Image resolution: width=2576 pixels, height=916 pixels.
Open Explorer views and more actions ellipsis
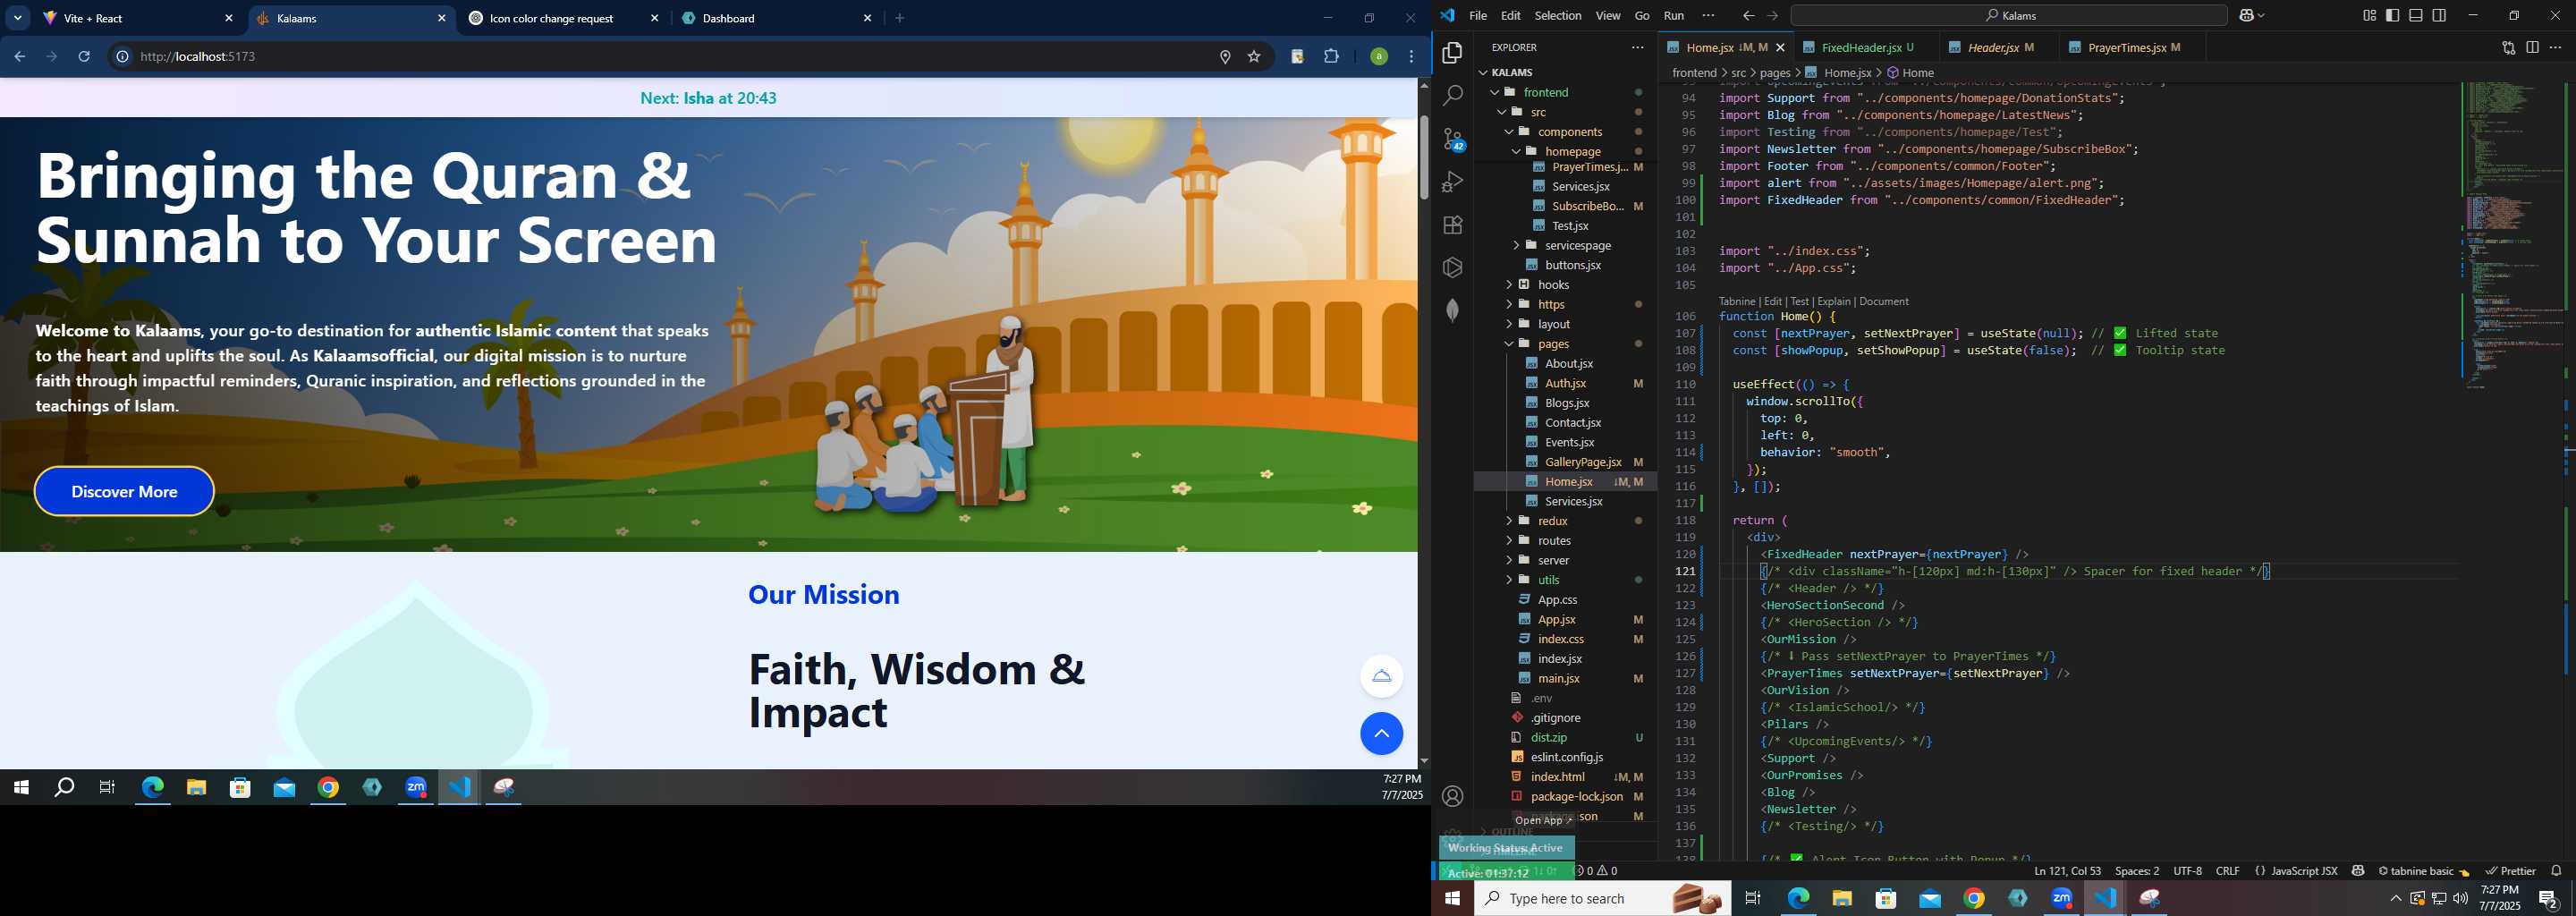(1637, 47)
